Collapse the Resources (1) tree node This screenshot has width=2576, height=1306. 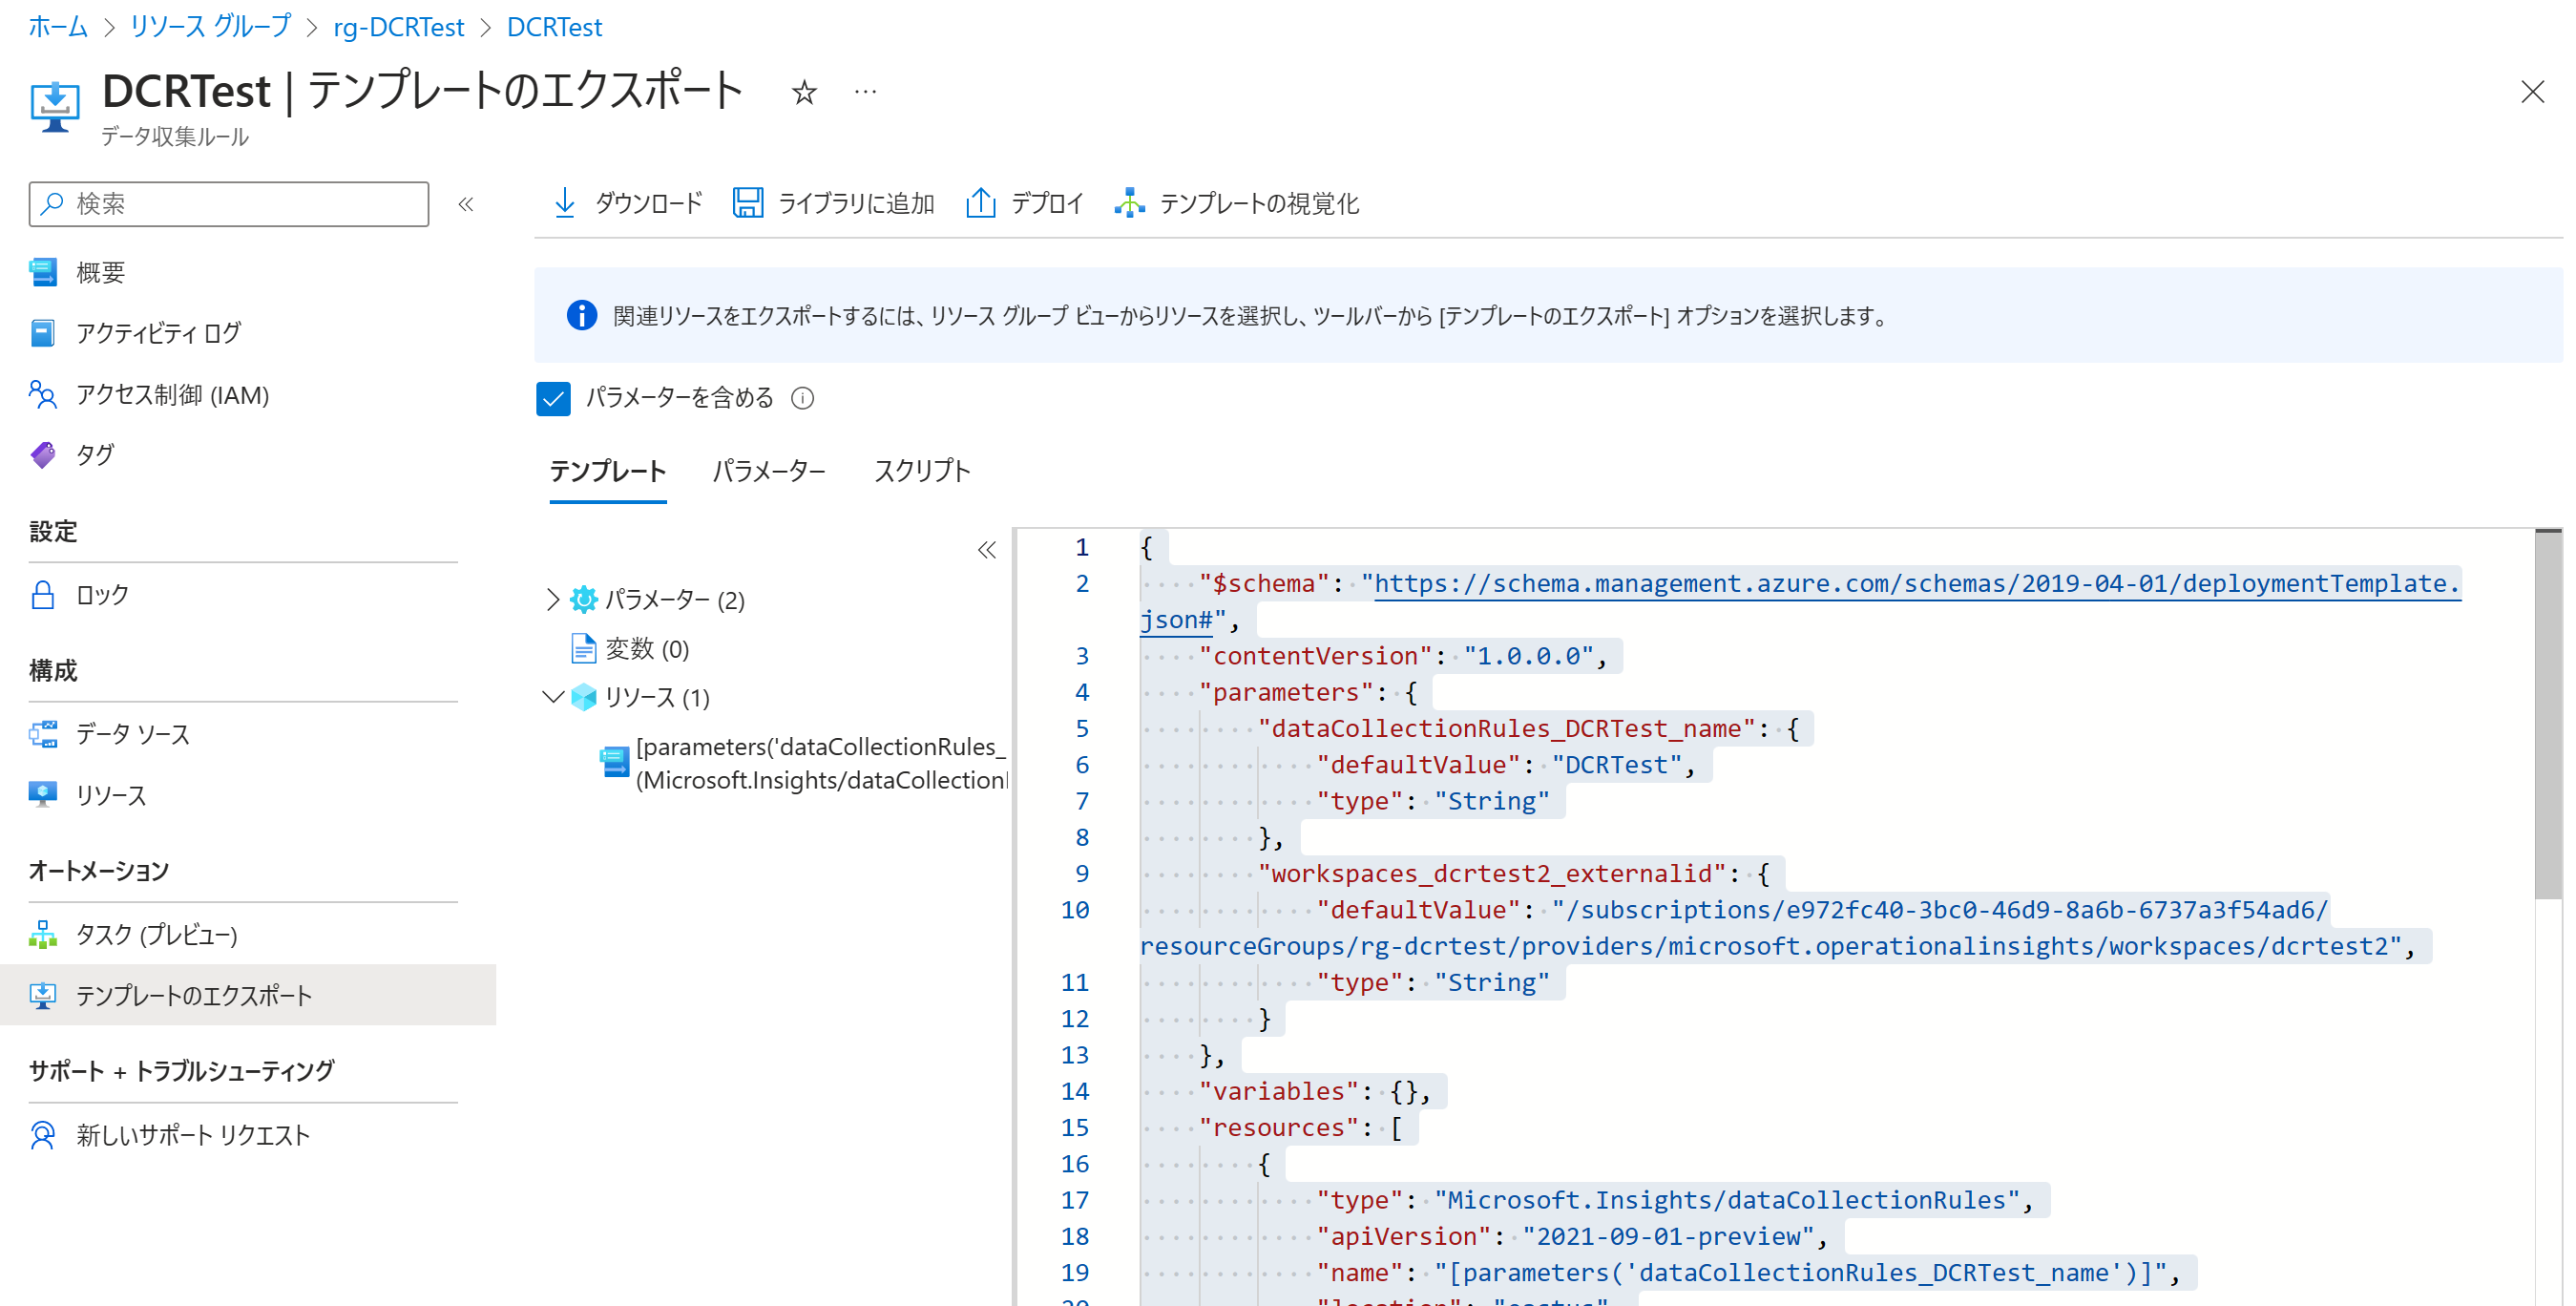click(x=552, y=697)
